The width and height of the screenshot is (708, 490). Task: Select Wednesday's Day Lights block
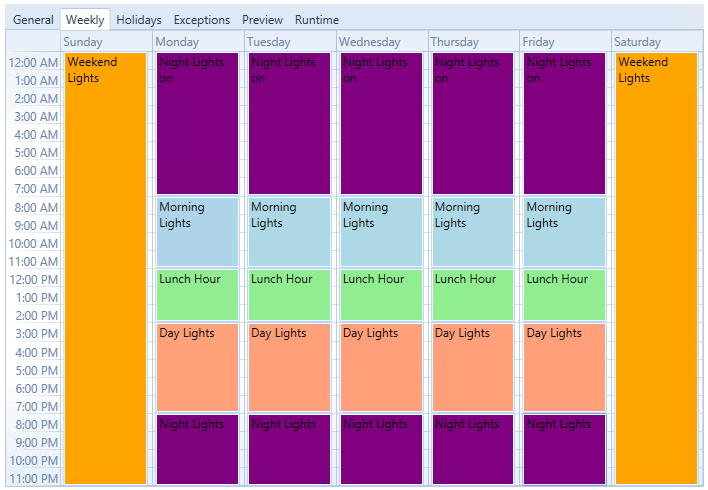tap(381, 367)
